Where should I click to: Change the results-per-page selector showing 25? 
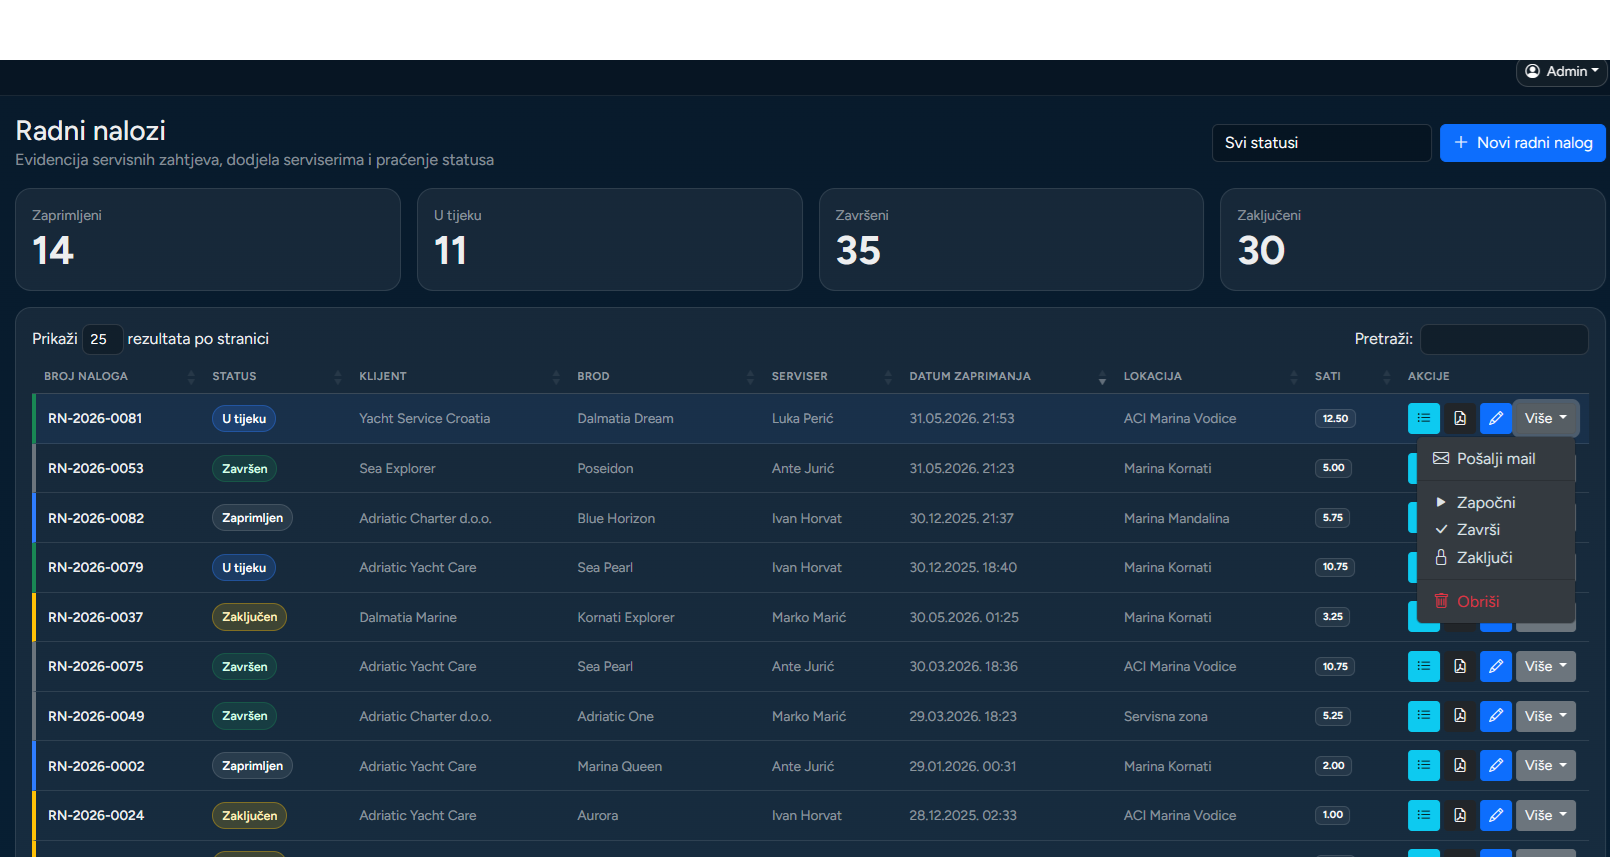pos(102,339)
